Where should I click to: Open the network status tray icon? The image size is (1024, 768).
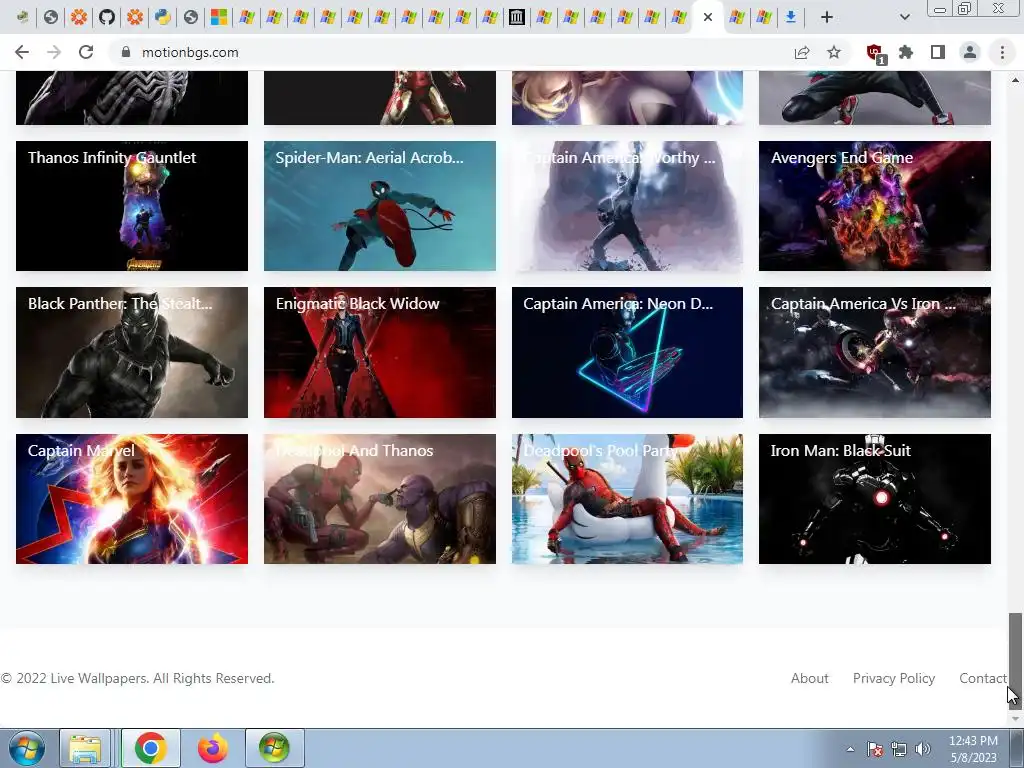899,749
